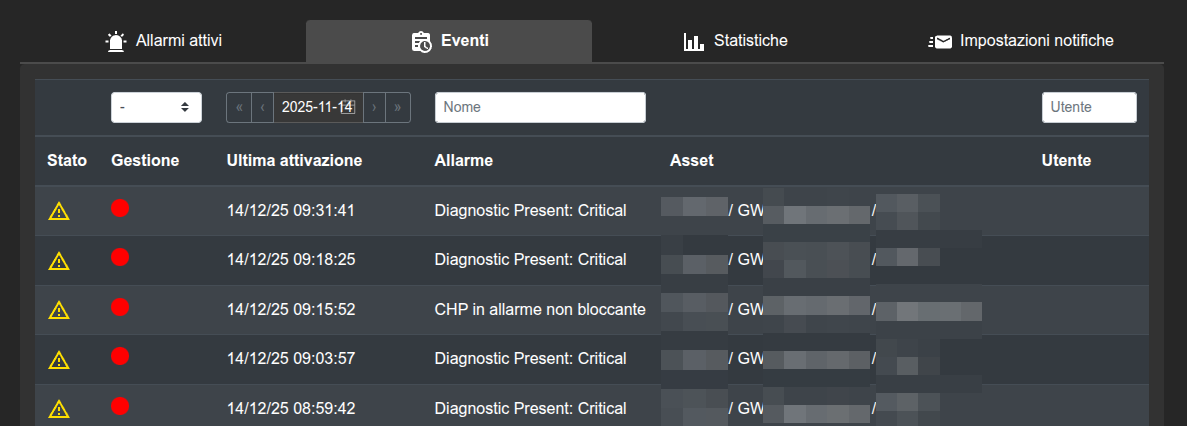Click the yellow warning icon at 09:31:41 row
This screenshot has width=1187, height=426.
[x=59, y=211]
